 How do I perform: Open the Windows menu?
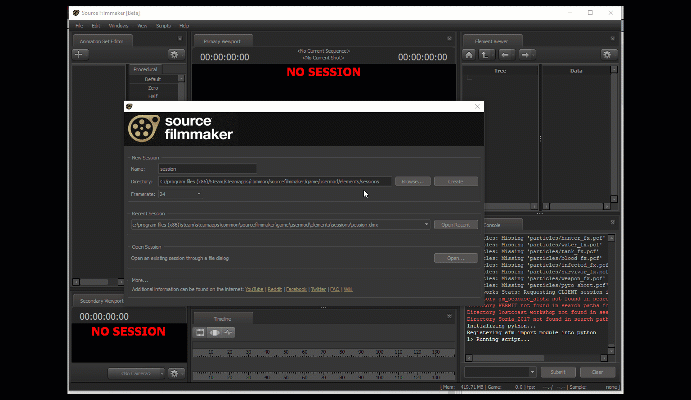pyautogui.click(x=118, y=26)
